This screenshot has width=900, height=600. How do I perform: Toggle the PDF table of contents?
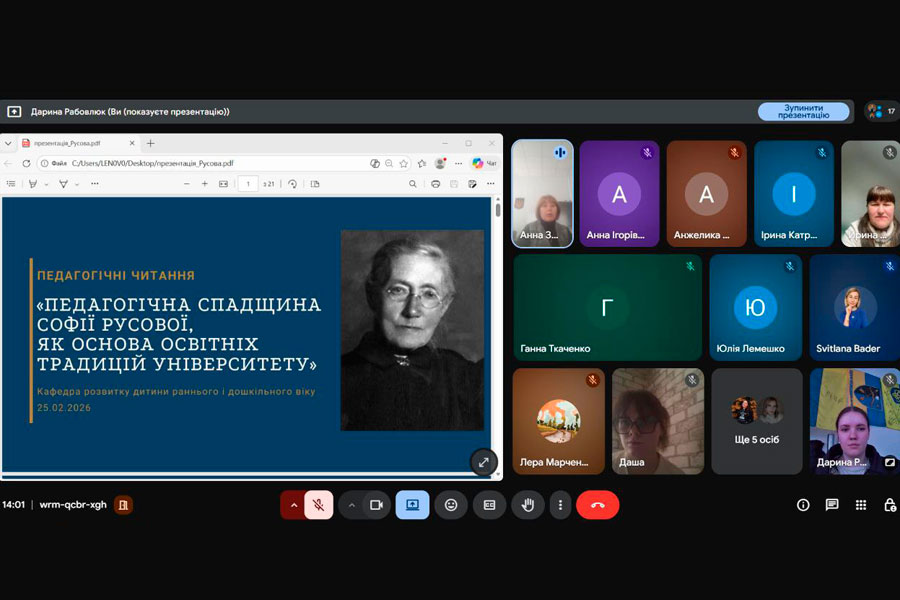coord(11,184)
